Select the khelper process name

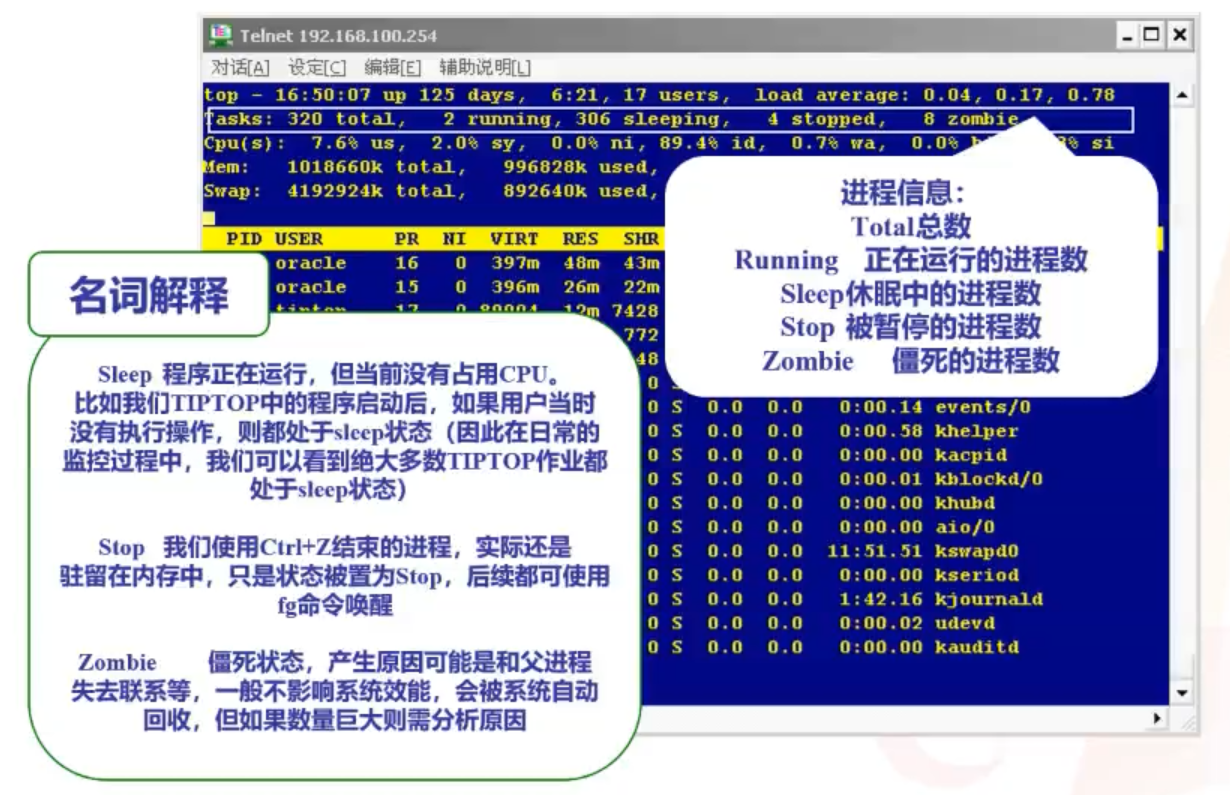tap(977, 432)
